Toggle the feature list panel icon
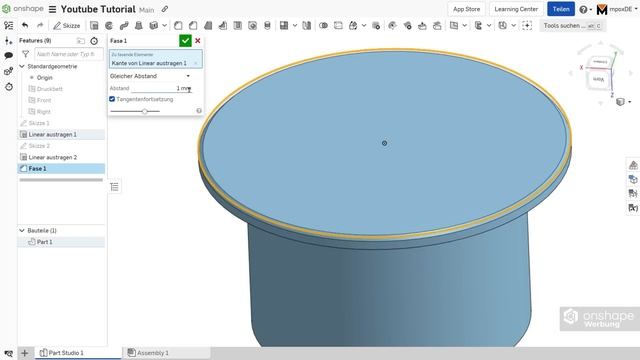 coord(9,26)
